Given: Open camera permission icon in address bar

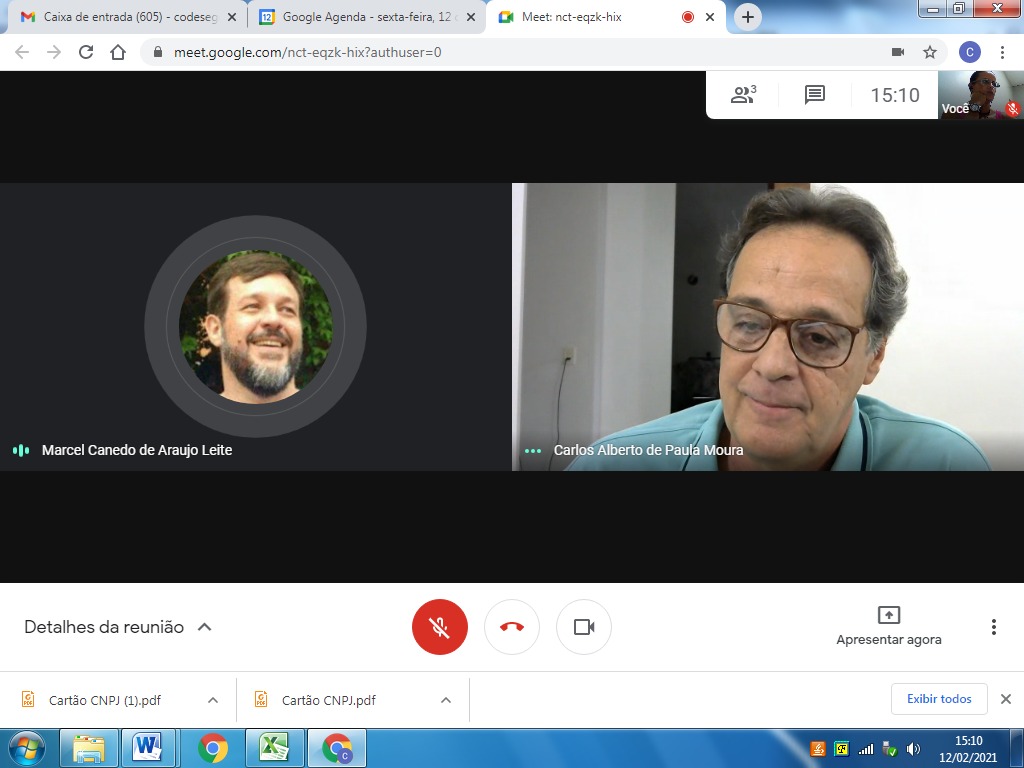Looking at the screenshot, I should click(x=898, y=52).
